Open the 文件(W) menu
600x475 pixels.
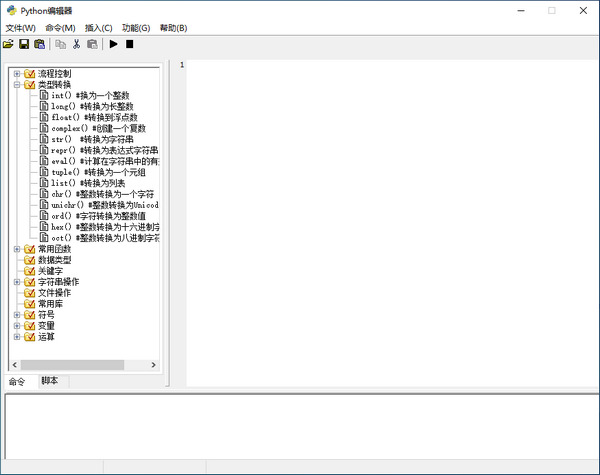(21, 28)
